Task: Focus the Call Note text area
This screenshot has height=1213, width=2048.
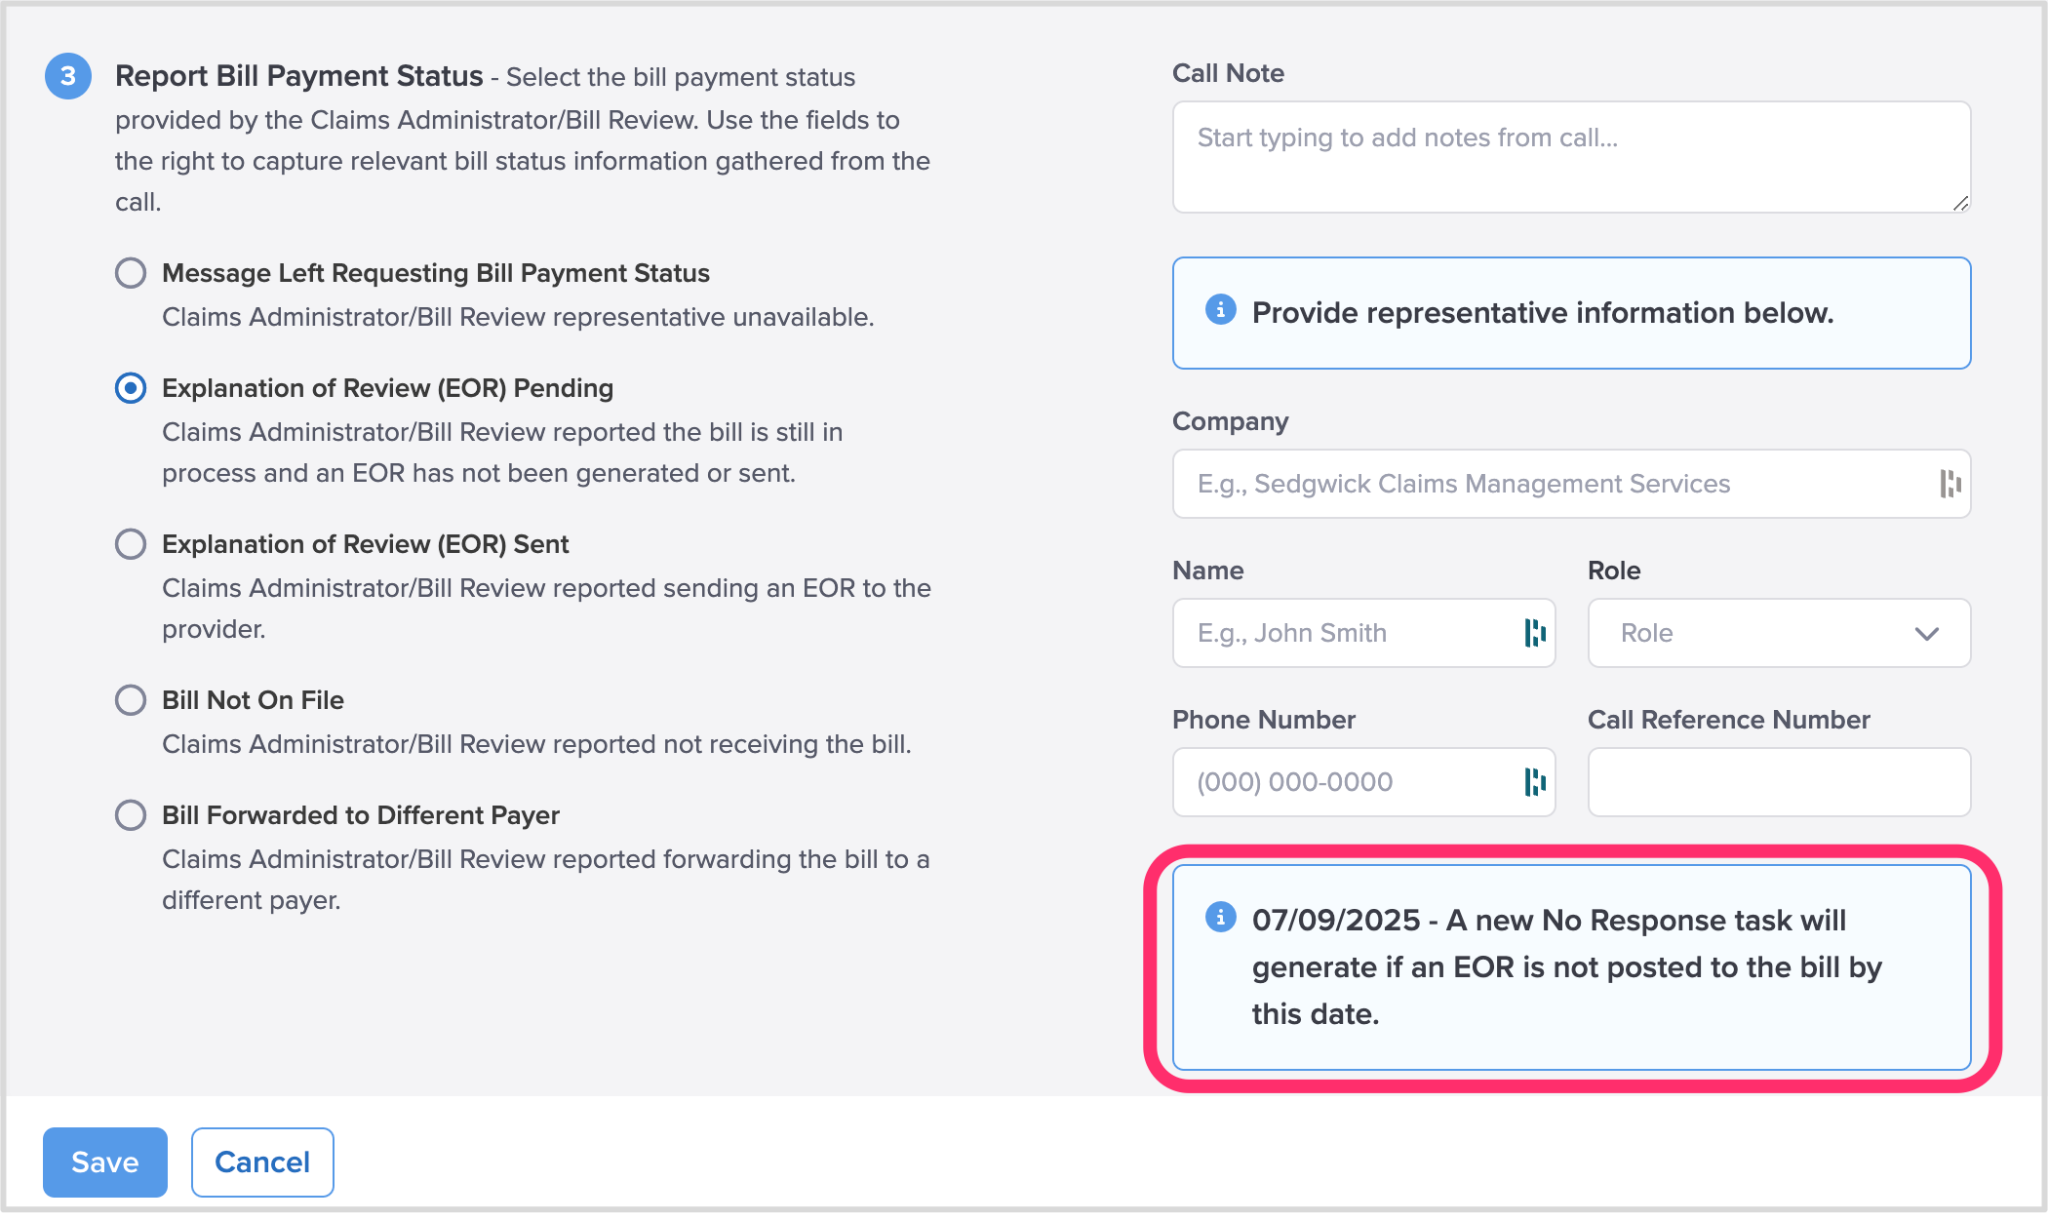Action: (x=1570, y=157)
